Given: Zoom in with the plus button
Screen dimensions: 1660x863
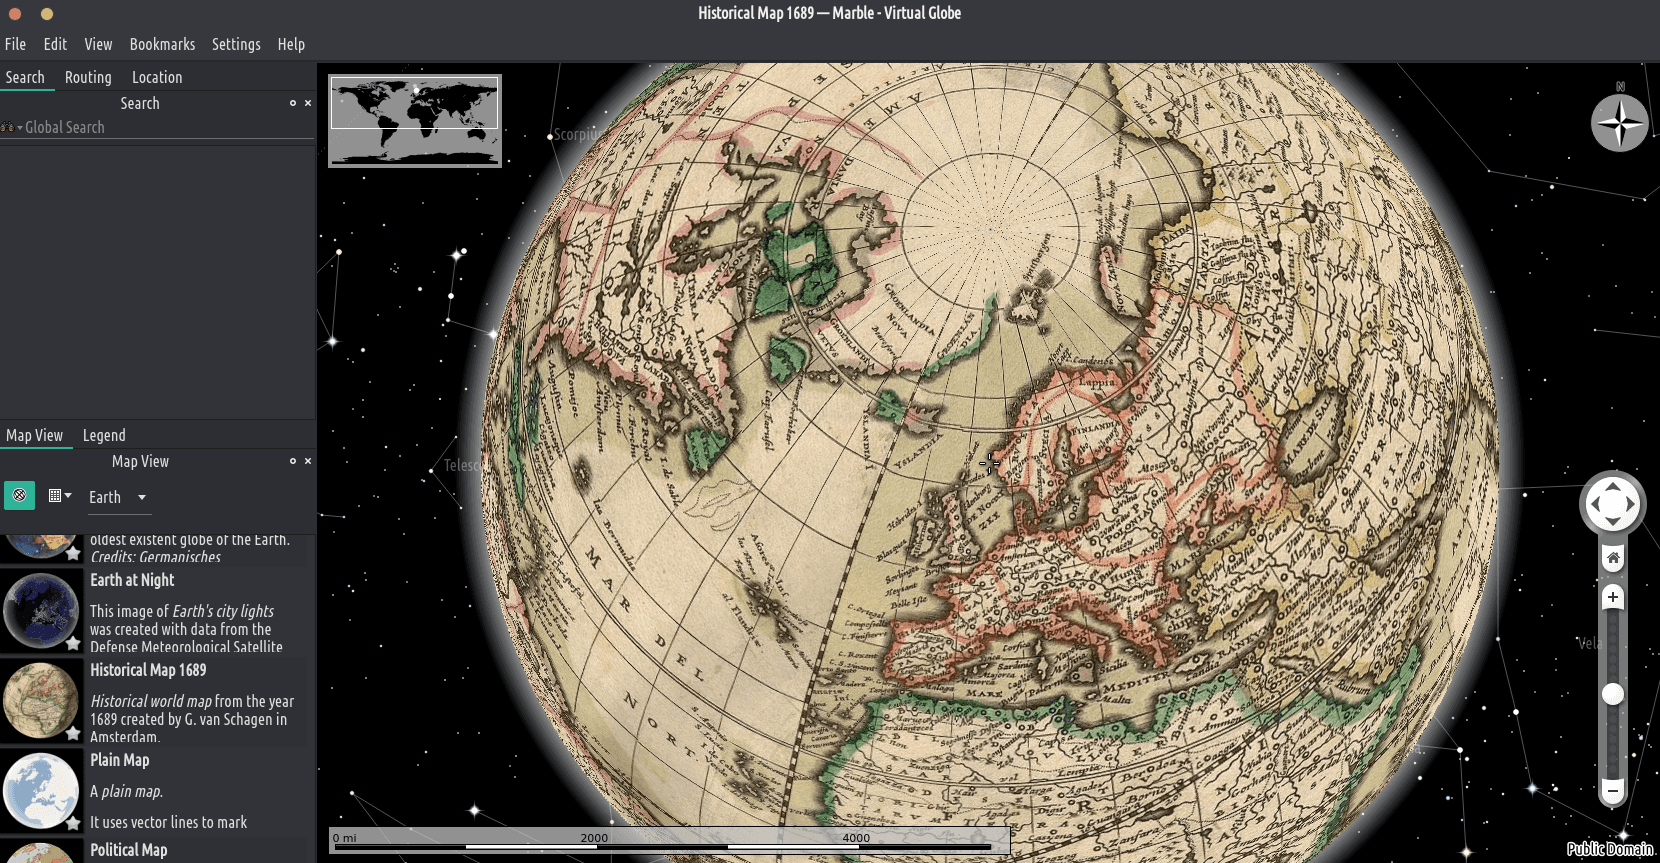Looking at the screenshot, I should point(1612,597).
